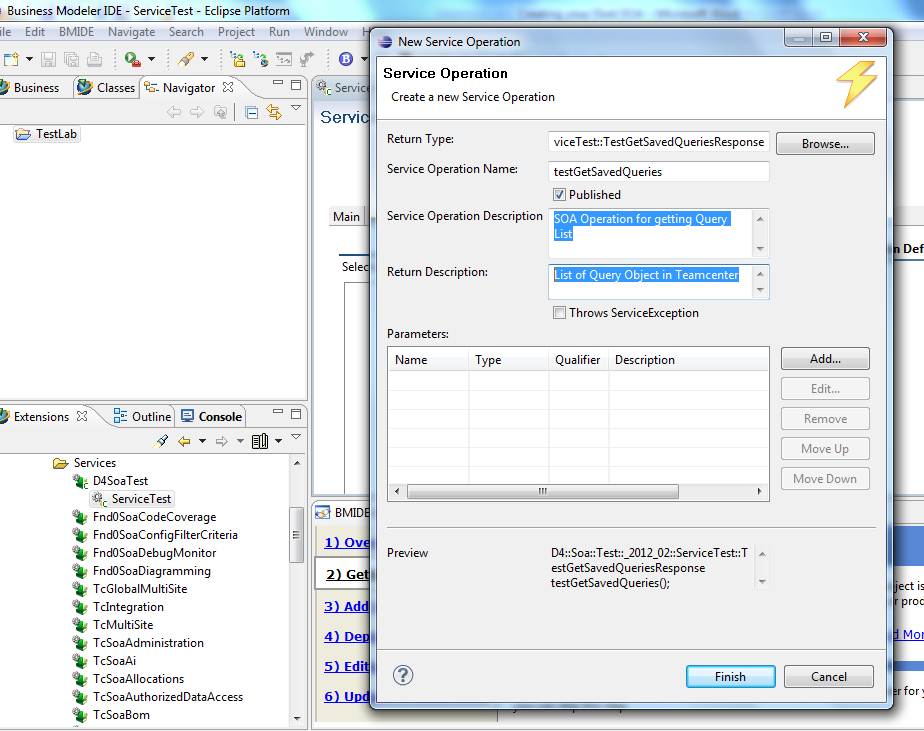The width and height of the screenshot is (924, 731).
Task: Click the yellow highlighter Search icon in the main toolbar
Action: [x=186, y=59]
